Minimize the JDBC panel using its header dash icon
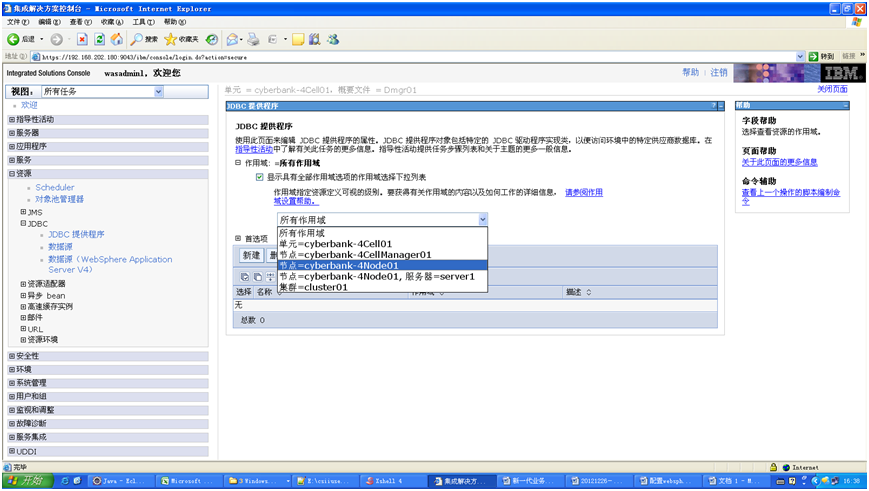869x491 pixels. 720,106
